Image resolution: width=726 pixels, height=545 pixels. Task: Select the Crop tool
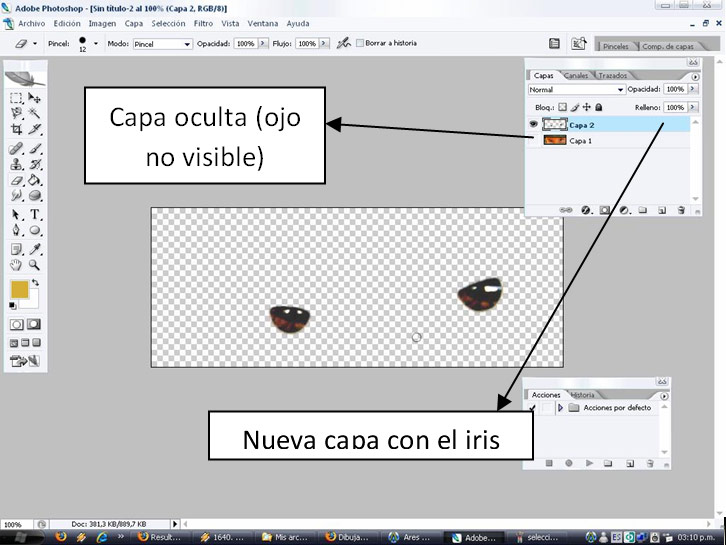coord(16,129)
